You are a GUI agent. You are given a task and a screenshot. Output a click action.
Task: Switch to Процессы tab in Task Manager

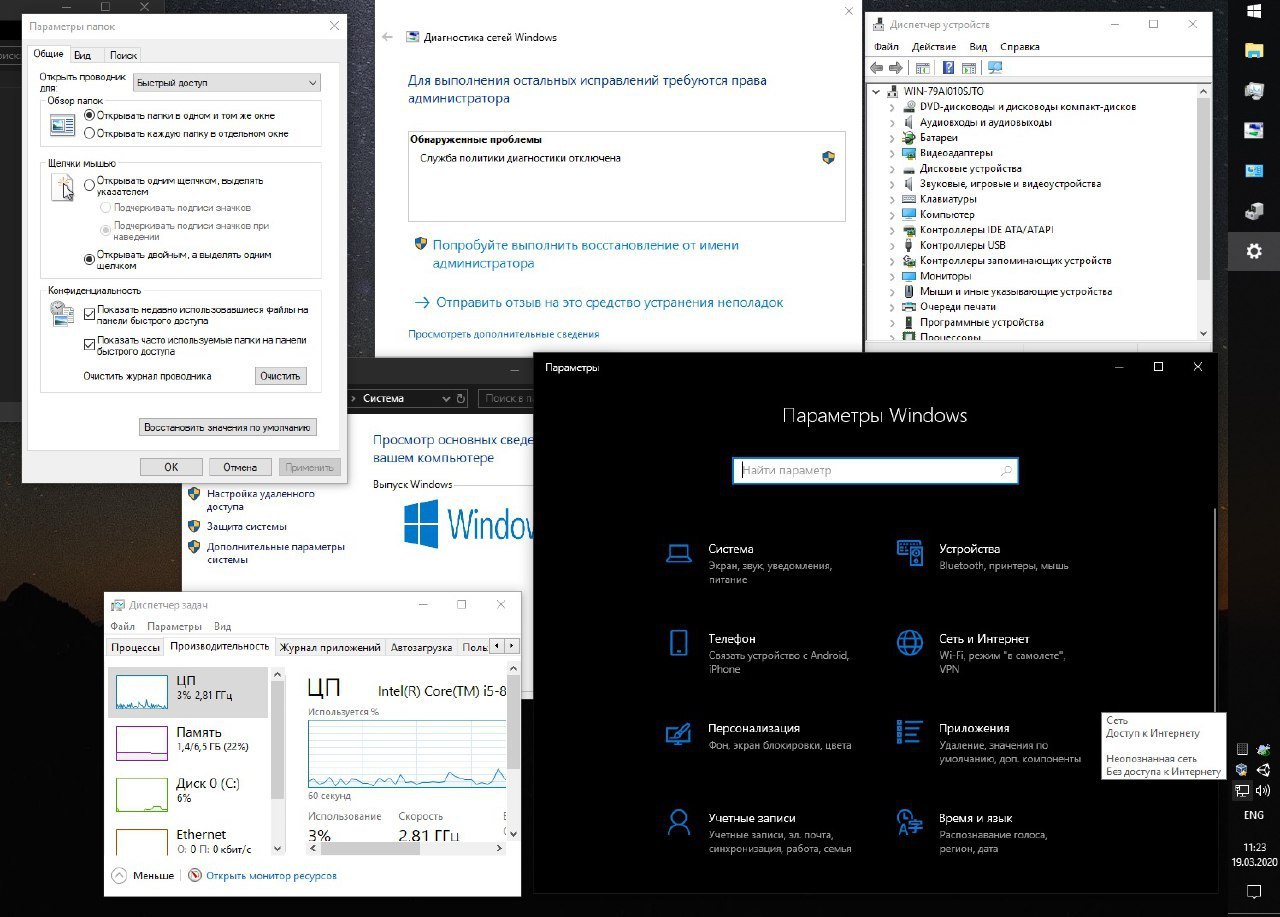pyautogui.click(x=135, y=647)
